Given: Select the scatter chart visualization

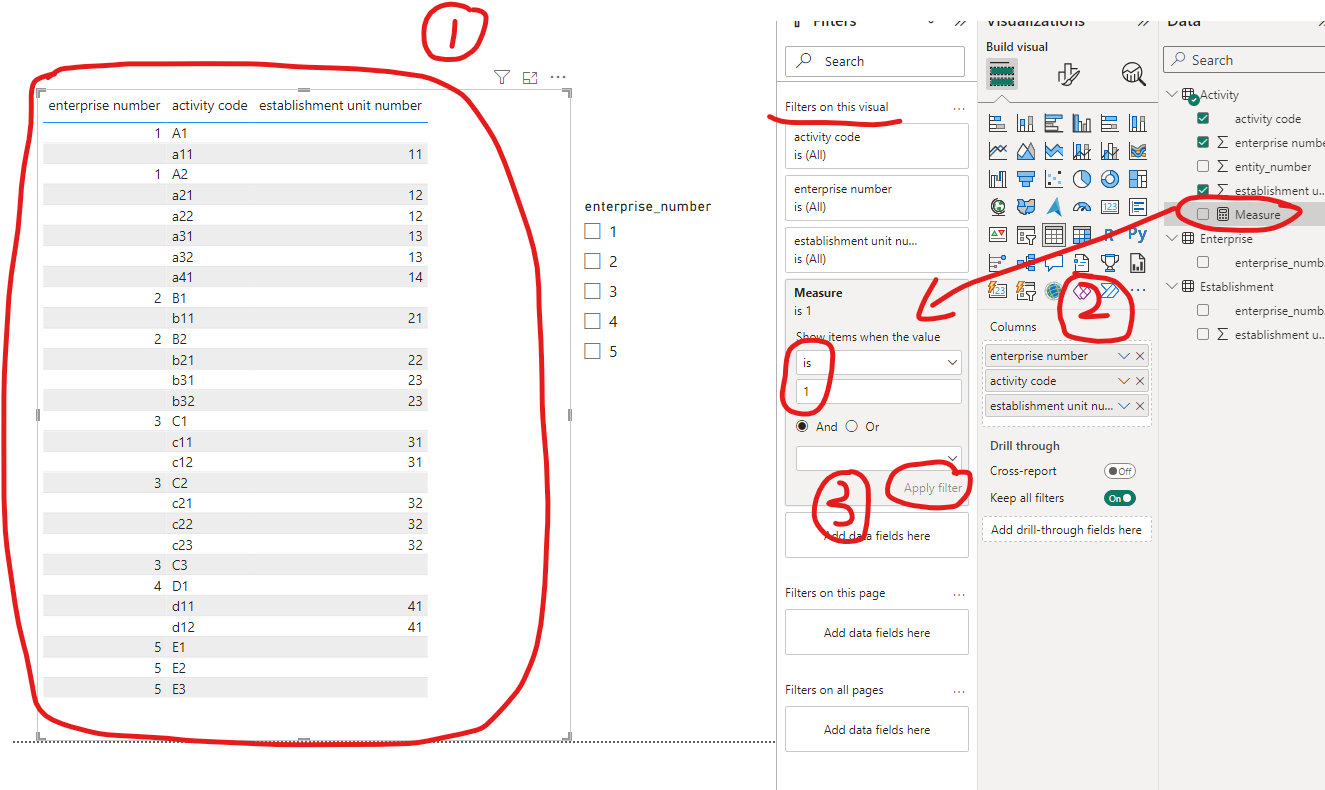Looking at the screenshot, I should coord(1053,179).
